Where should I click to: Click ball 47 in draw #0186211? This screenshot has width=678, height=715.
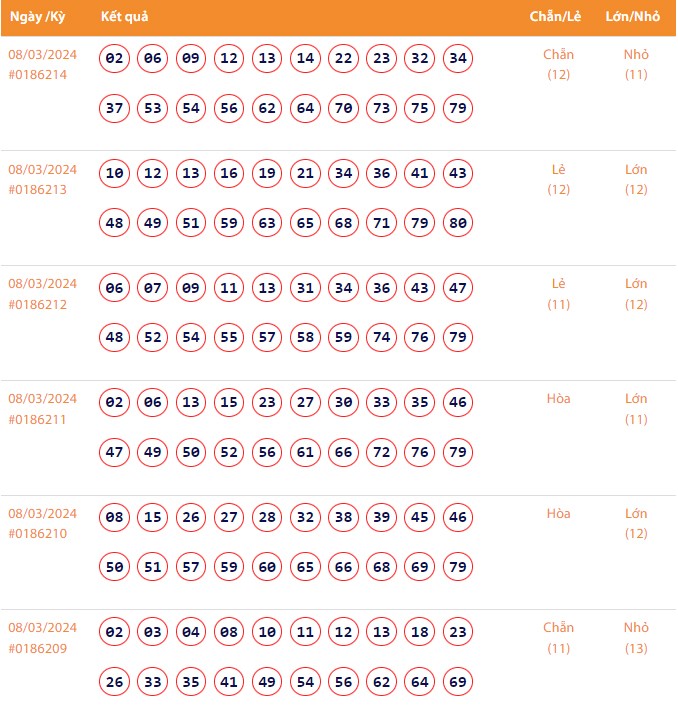point(115,452)
